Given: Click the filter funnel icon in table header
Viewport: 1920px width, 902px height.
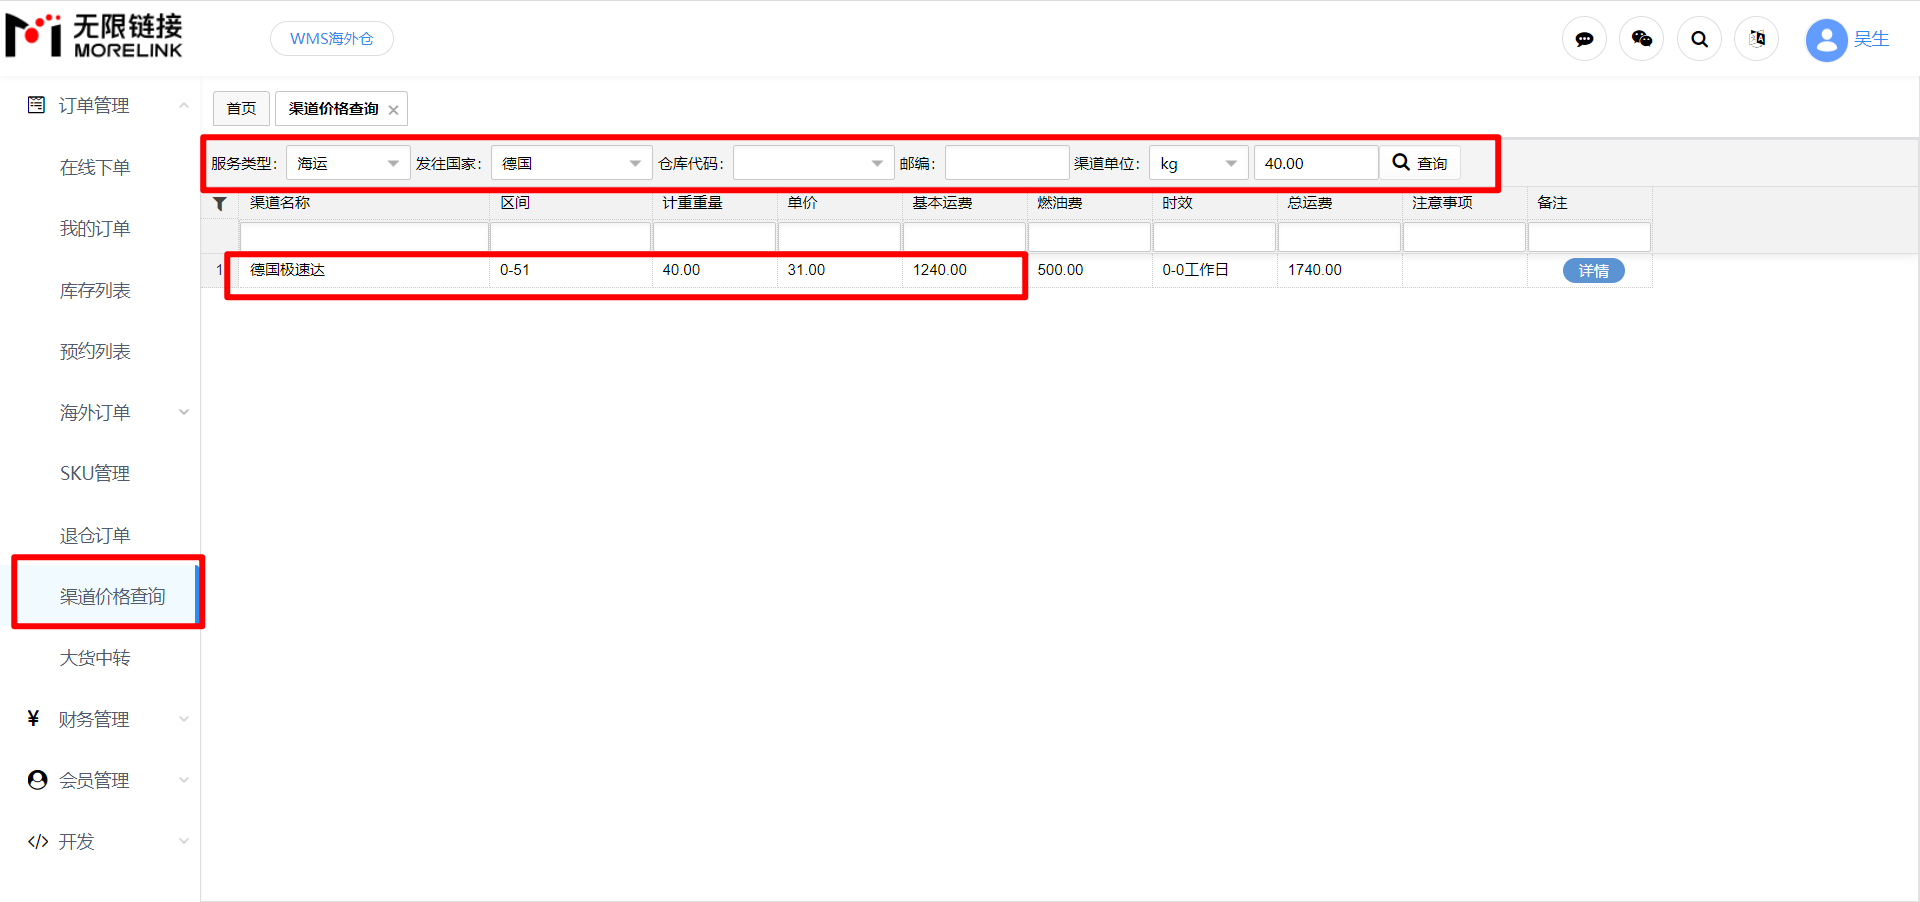Looking at the screenshot, I should pyautogui.click(x=220, y=204).
